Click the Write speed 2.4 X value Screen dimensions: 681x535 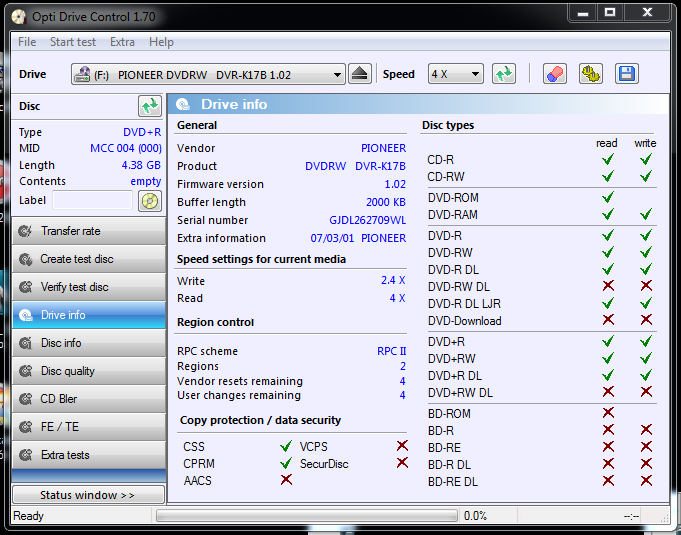(x=393, y=281)
